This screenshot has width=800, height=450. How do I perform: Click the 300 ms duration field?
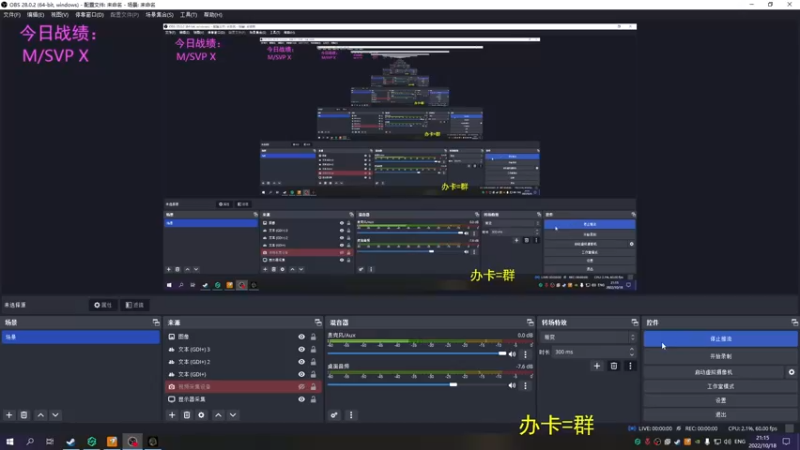click(590, 352)
